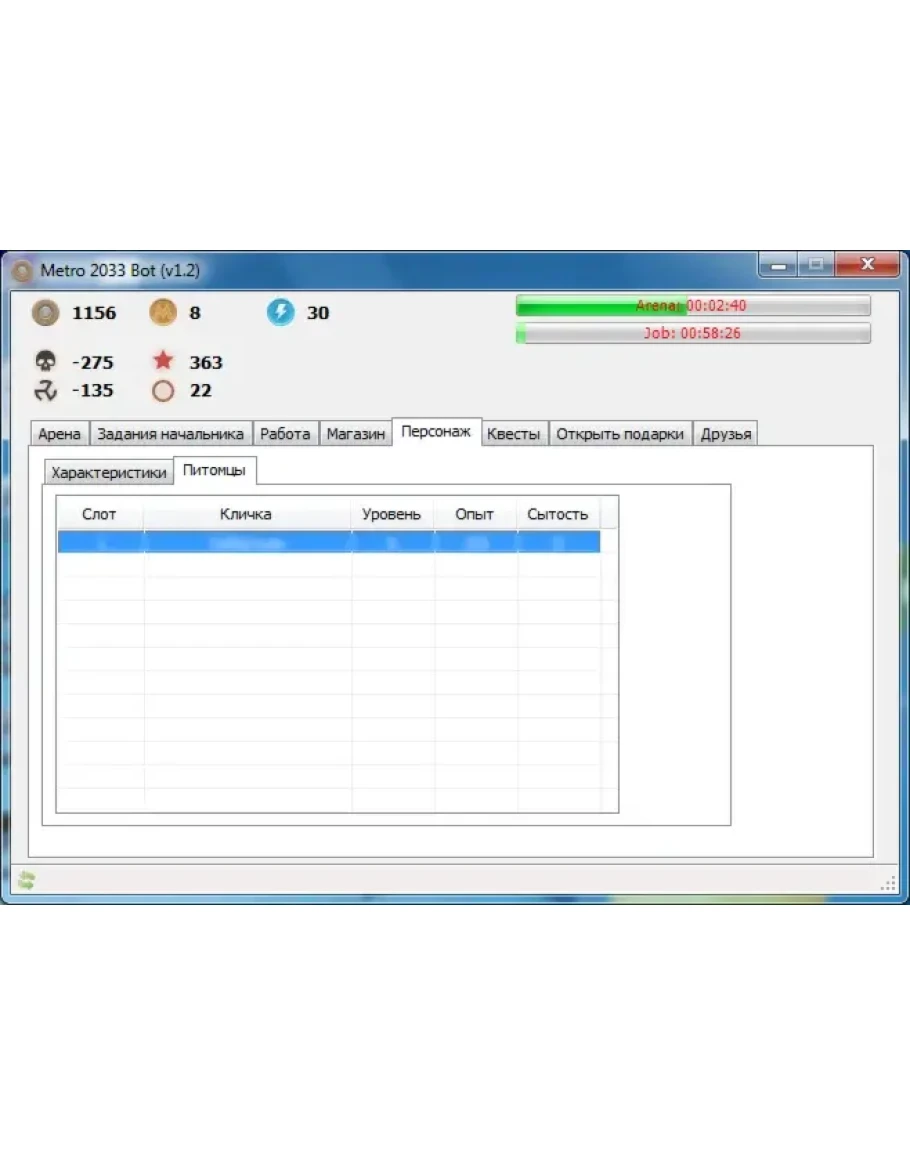910x1155 pixels.
Task: Click the skull icon beside -275
Action: [45, 362]
